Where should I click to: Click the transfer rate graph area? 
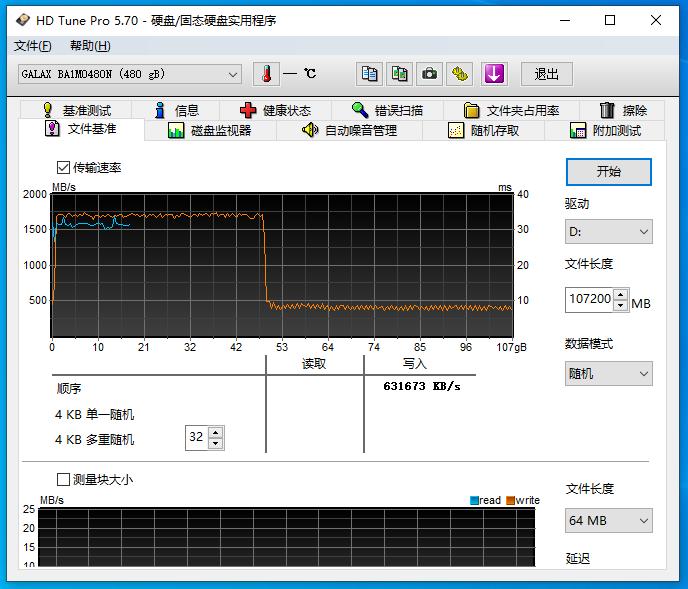click(282, 265)
